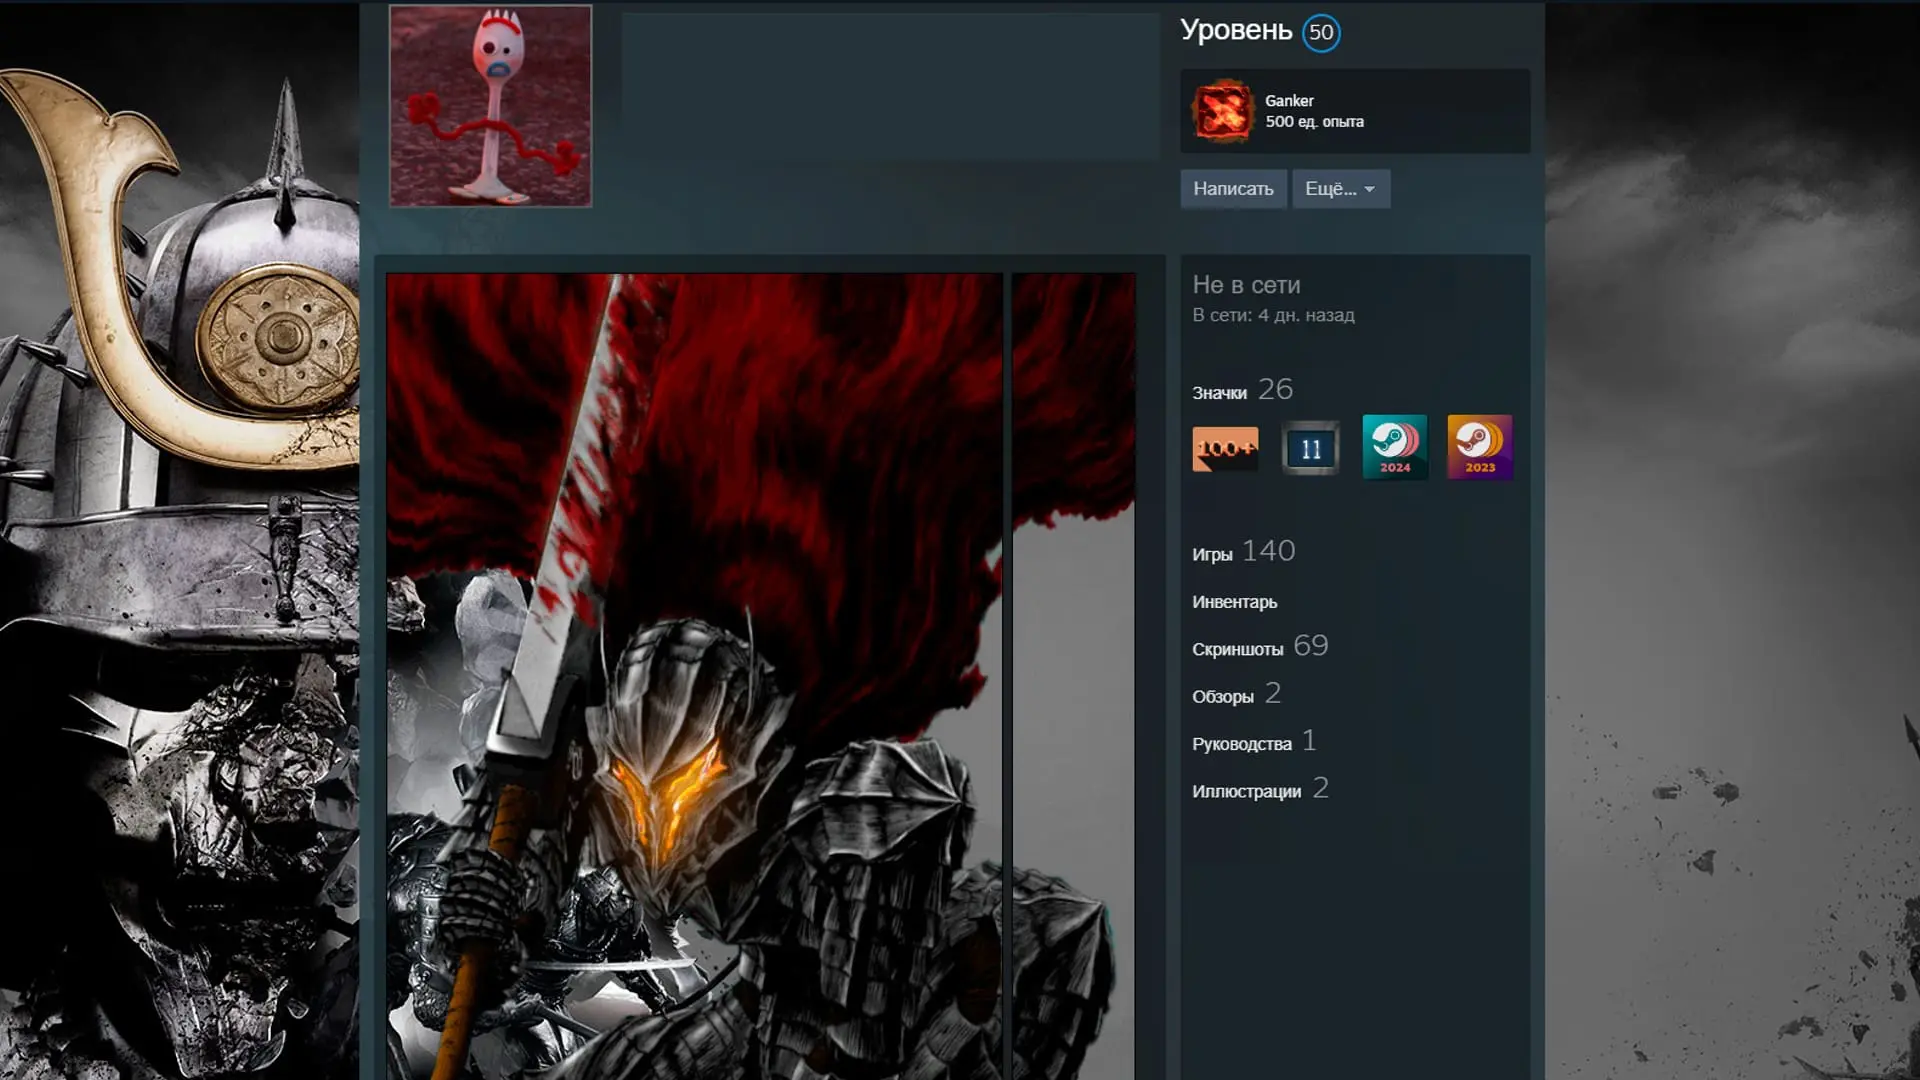1920x1080 pixels.
Task: Click the '500 ед. опыта' experience text
Action: [1314, 122]
